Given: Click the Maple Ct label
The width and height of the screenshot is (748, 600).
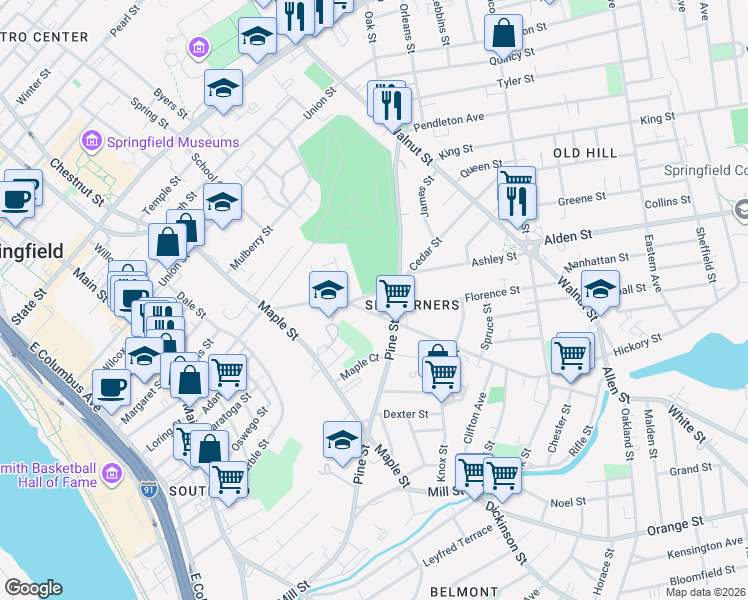Looking at the screenshot, I should pyautogui.click(x=359, y=366).
